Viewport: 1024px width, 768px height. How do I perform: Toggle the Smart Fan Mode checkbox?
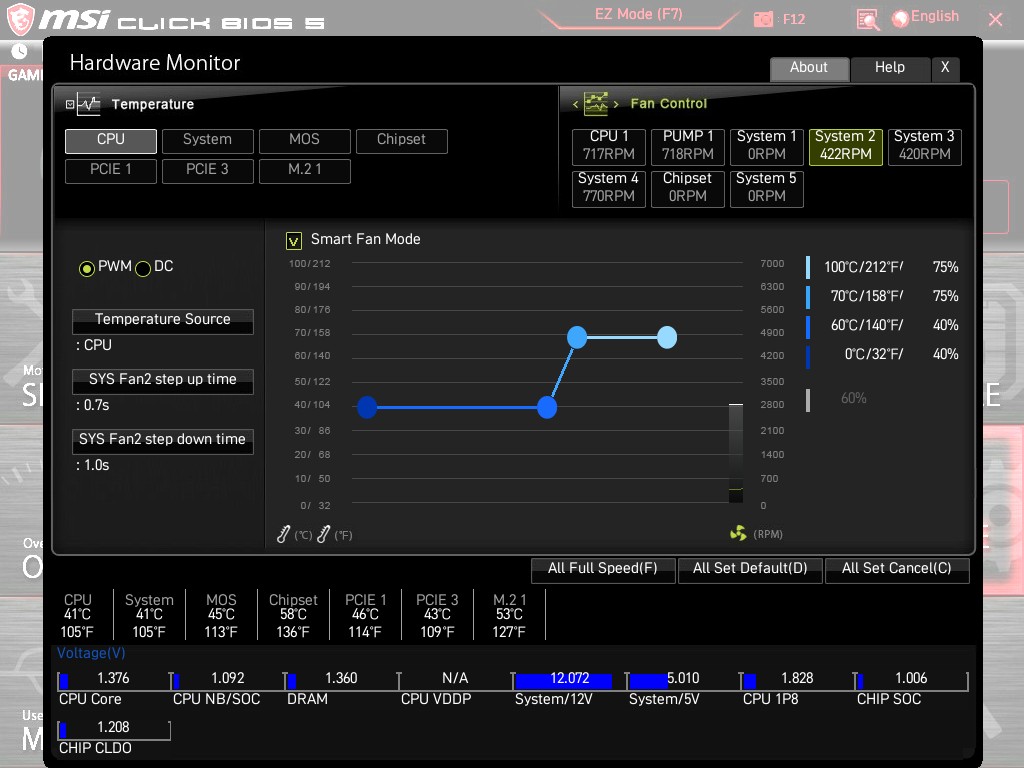294,241
